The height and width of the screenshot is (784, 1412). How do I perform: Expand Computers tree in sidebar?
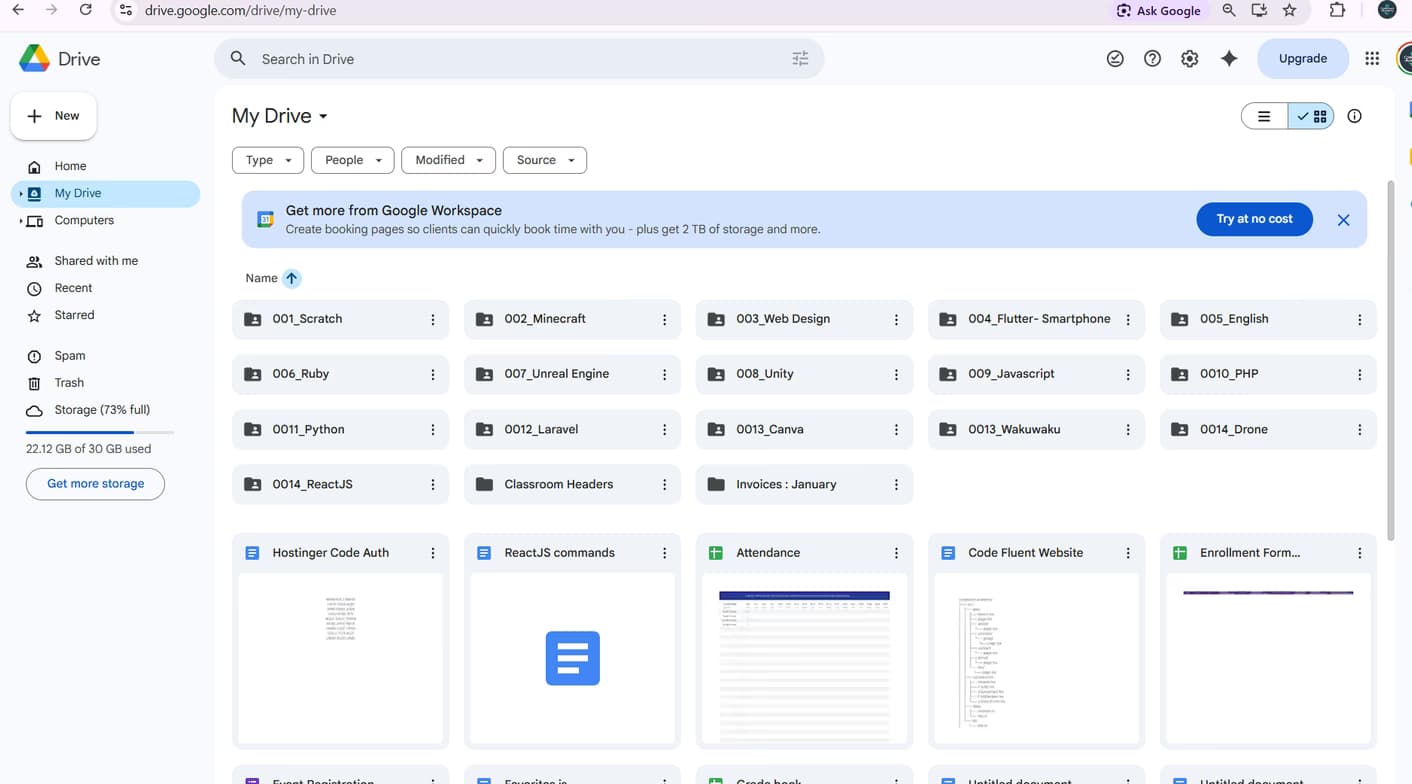[x=21, y=221]
